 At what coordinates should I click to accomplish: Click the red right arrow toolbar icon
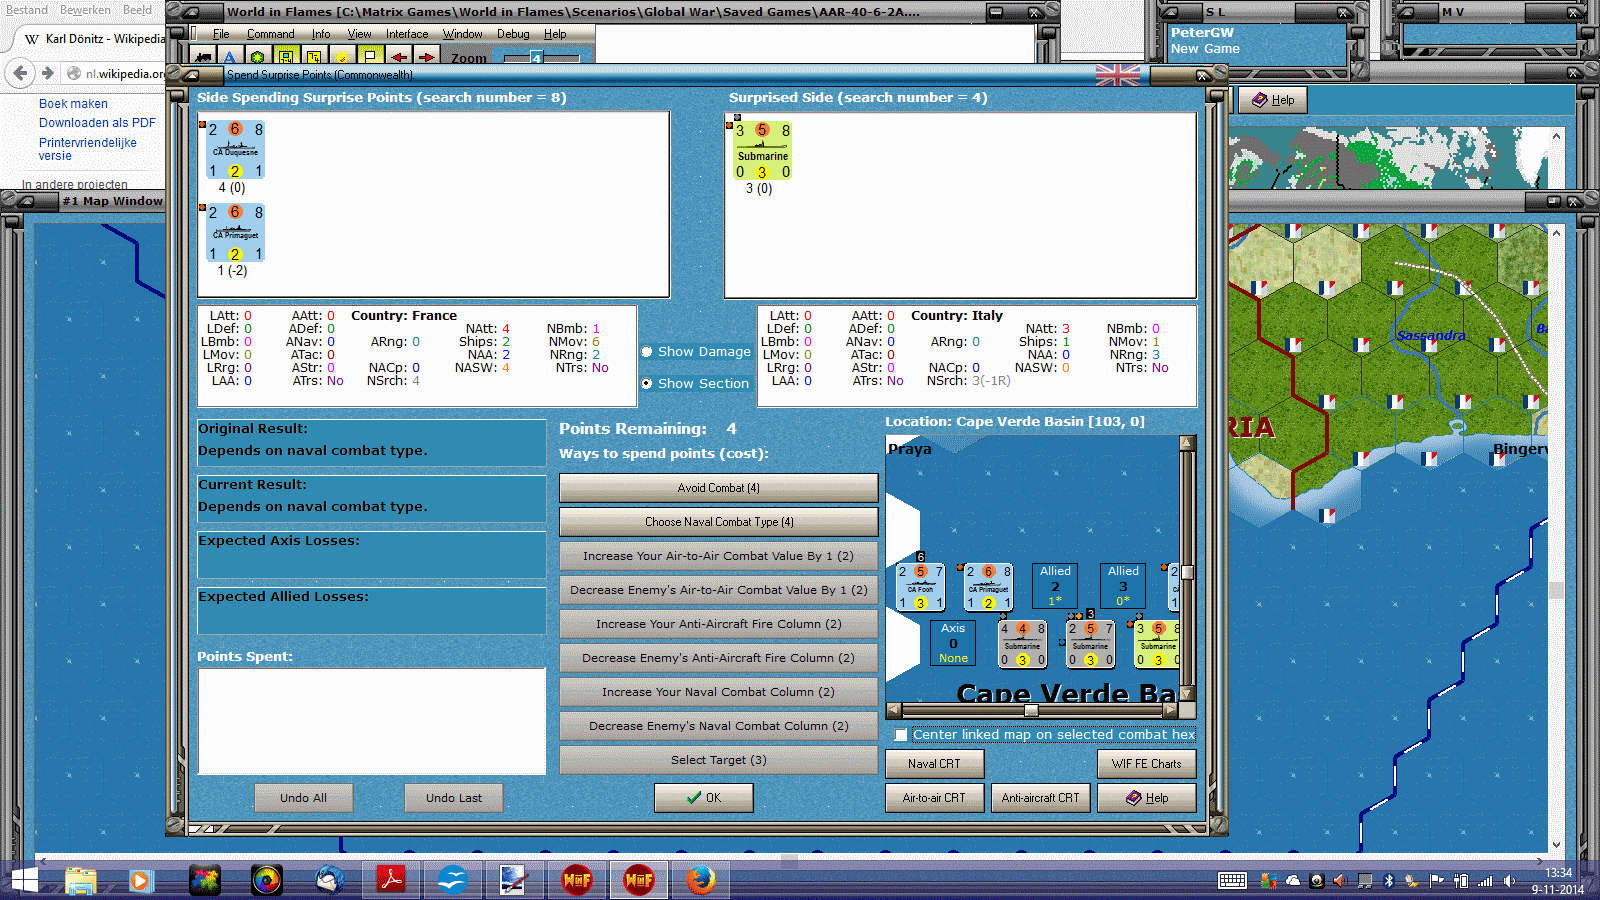coord(426,57)
